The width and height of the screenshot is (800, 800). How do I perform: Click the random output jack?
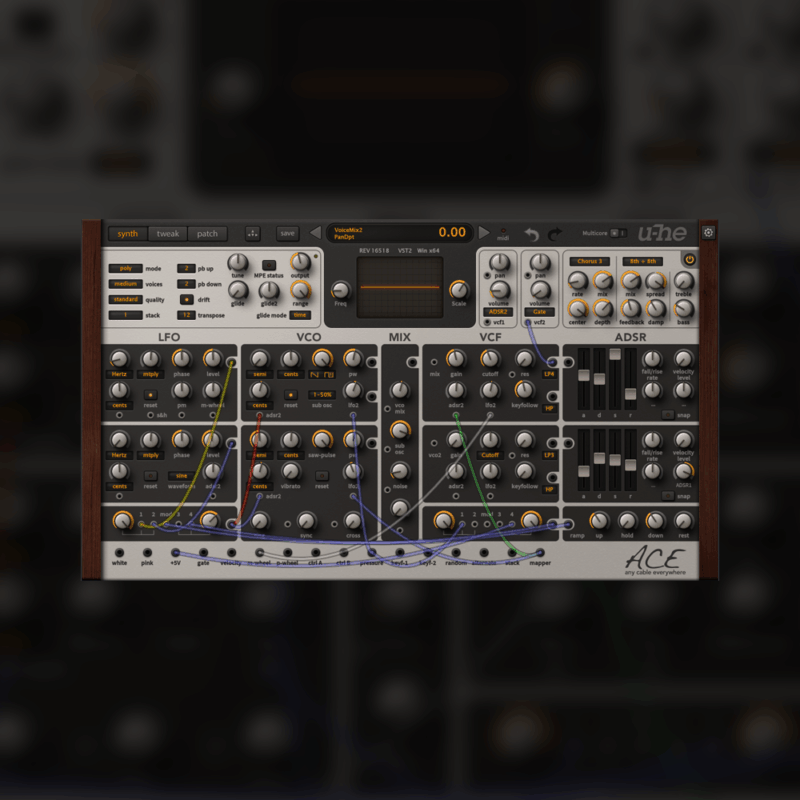click(x=456, y=553)
